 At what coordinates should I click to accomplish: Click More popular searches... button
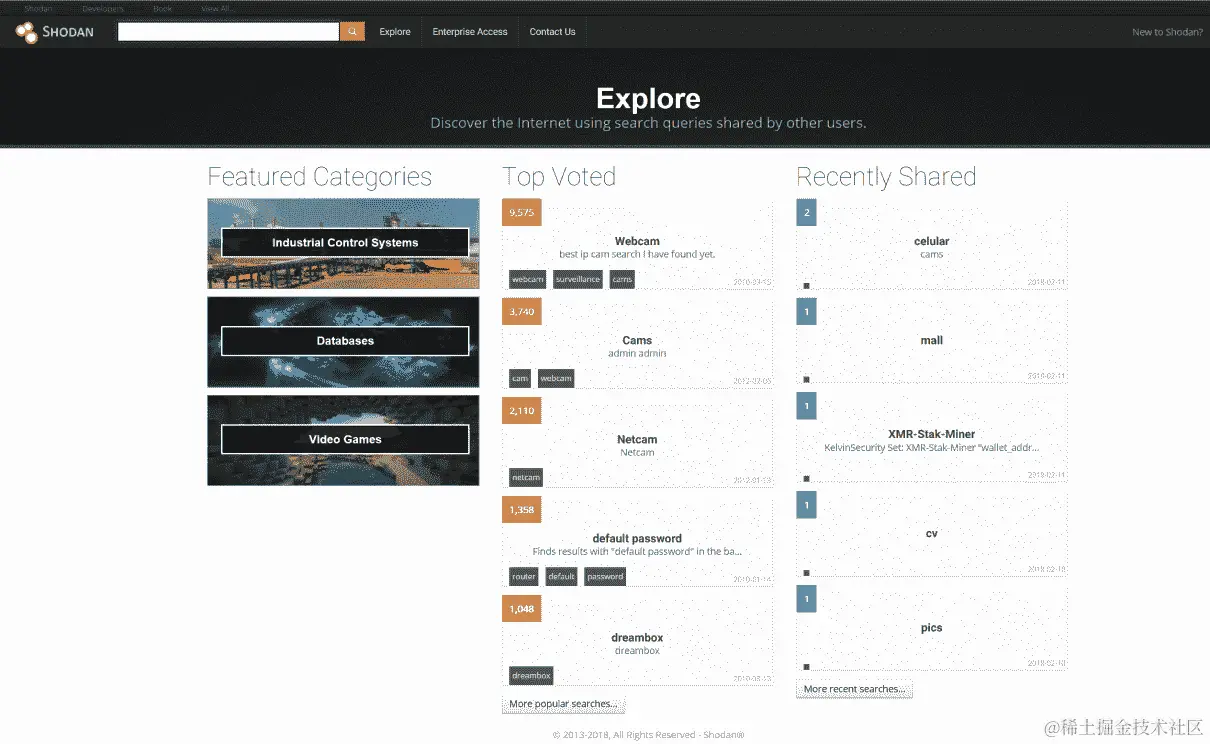pos(563,704)
